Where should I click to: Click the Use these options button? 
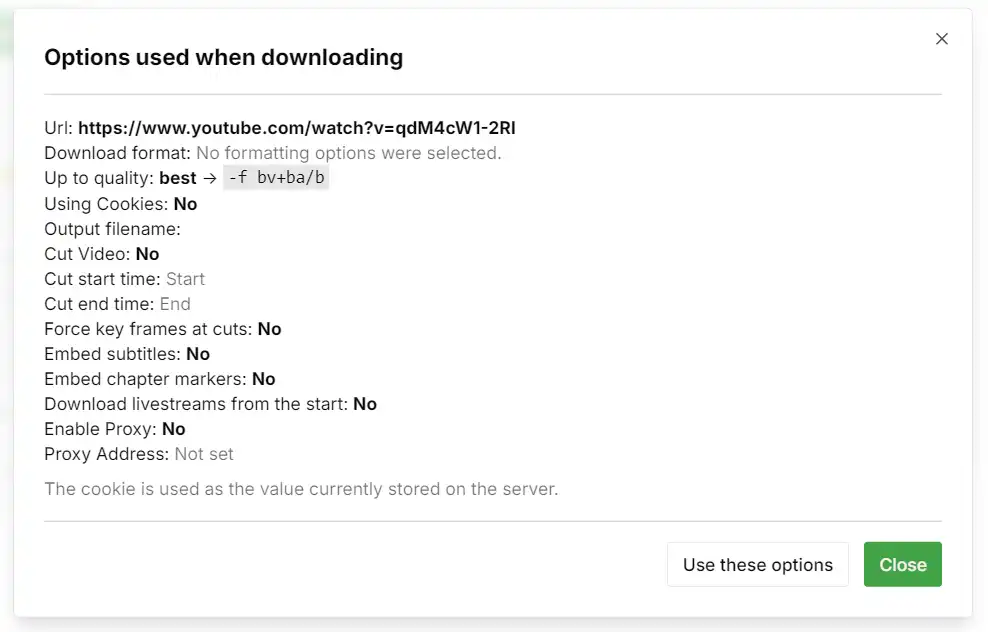click(757, 565)
